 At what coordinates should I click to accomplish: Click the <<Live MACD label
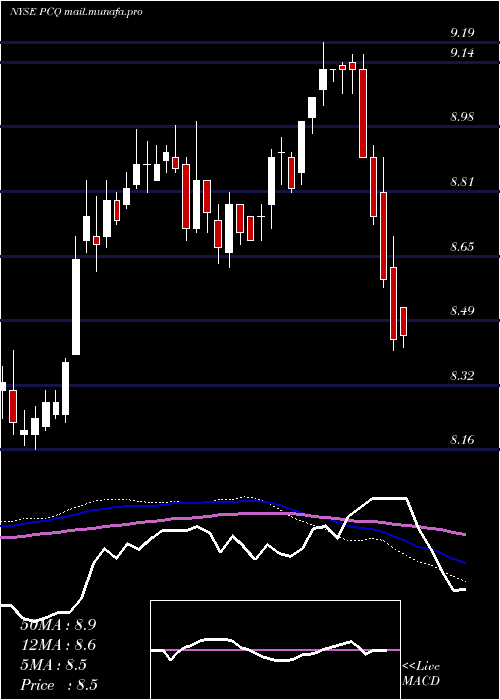(421, 674)
